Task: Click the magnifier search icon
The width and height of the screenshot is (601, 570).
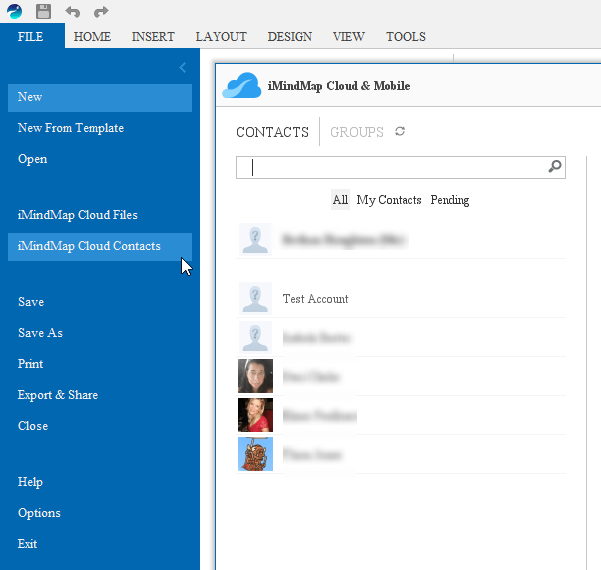Action: point(555,166)
